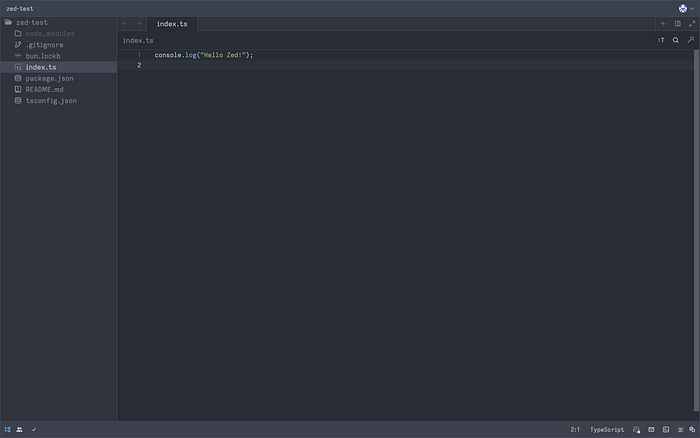
Task: Click the editor vertical scrollbar
Action: (696, 230)
